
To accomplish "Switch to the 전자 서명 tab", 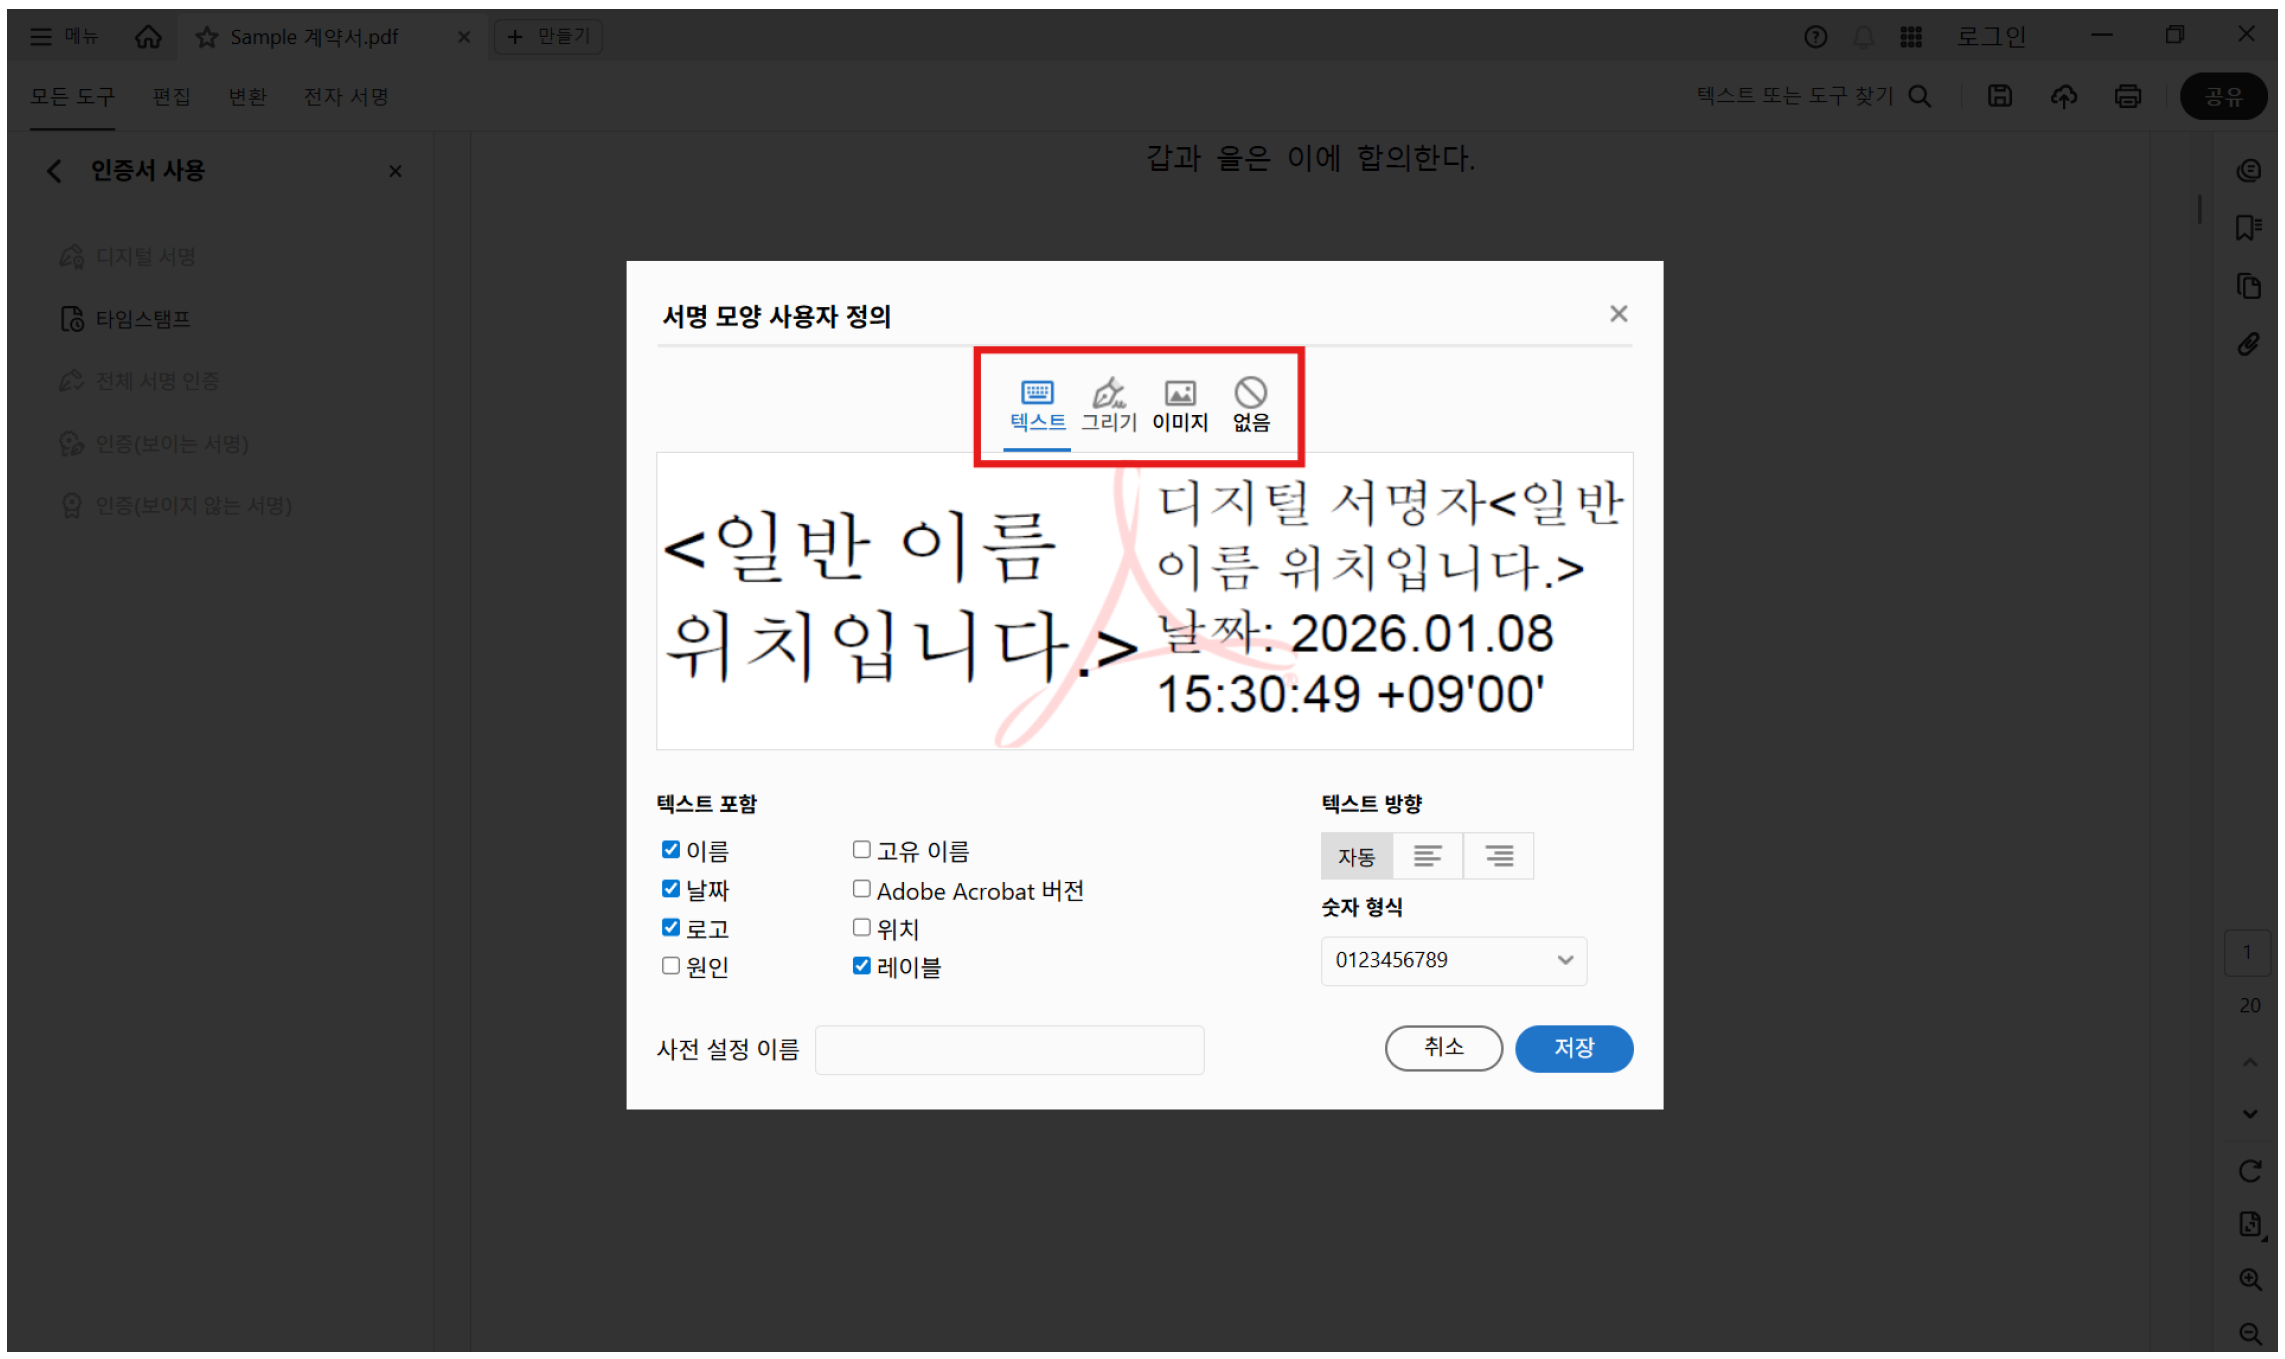I will (x=344, y=96).
